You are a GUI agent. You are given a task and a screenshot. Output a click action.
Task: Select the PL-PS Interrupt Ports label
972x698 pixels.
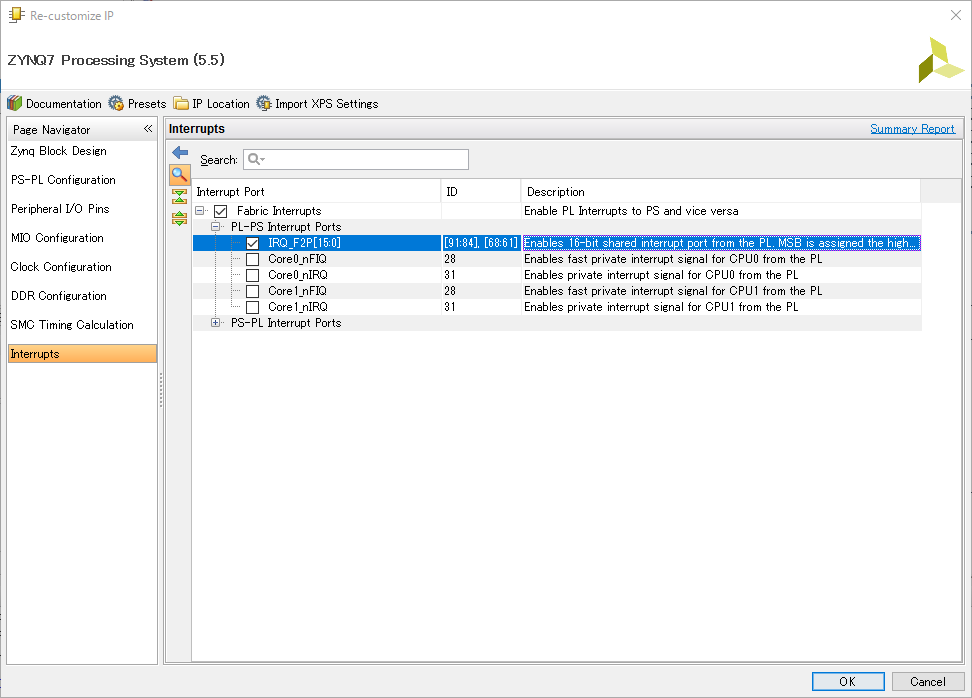(286, 227)
